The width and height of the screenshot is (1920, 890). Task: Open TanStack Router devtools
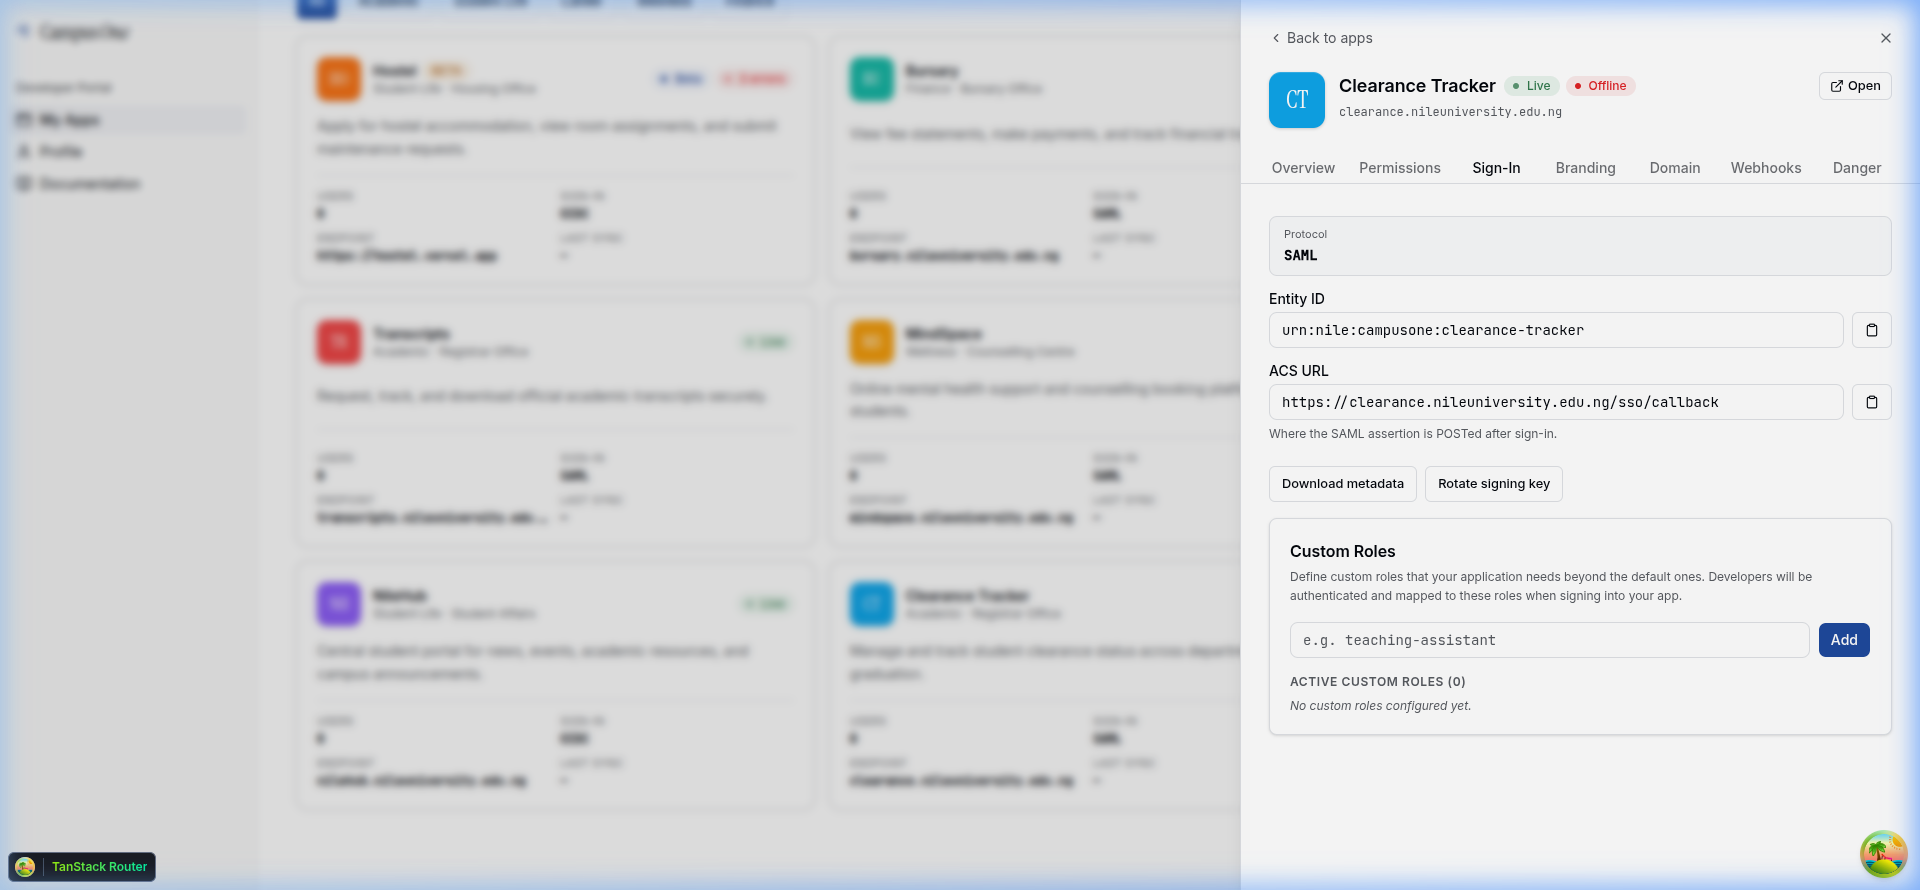pyautogui.click(x=82, y=867)
